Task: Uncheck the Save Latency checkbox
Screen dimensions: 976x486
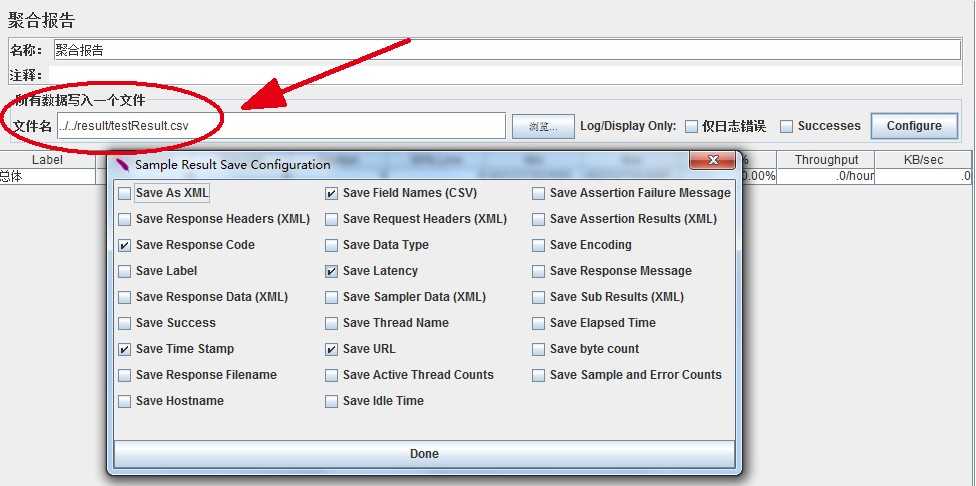Action: coord(332,272)
